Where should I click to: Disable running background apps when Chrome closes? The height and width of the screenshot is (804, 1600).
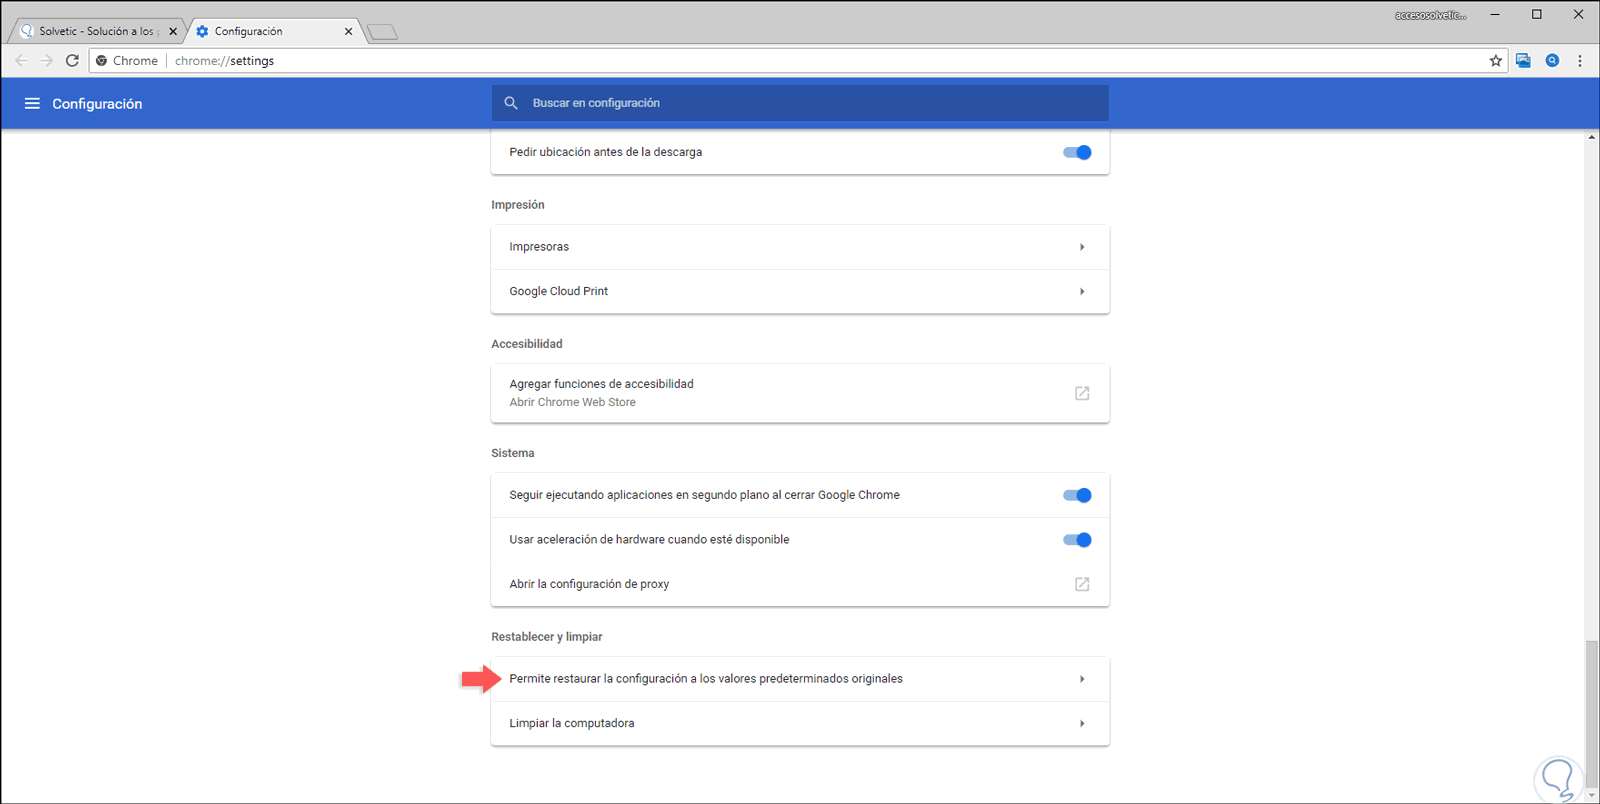click(1077, 495)
